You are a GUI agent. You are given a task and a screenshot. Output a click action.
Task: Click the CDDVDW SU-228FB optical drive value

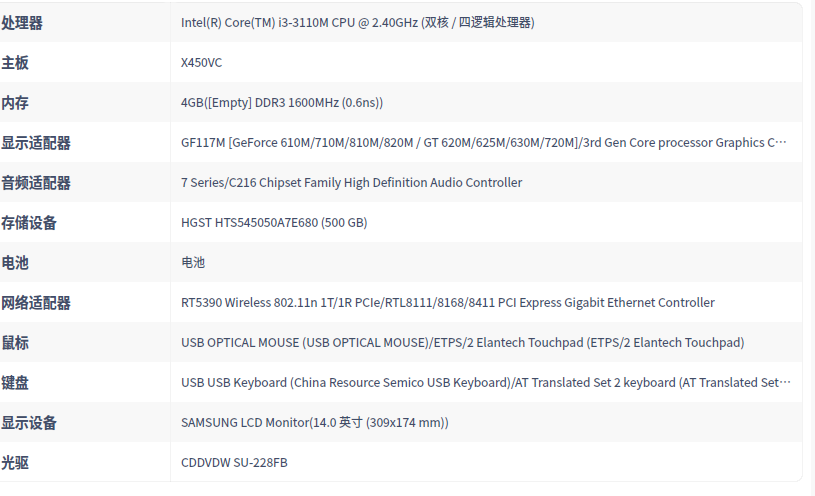[234, 463]
